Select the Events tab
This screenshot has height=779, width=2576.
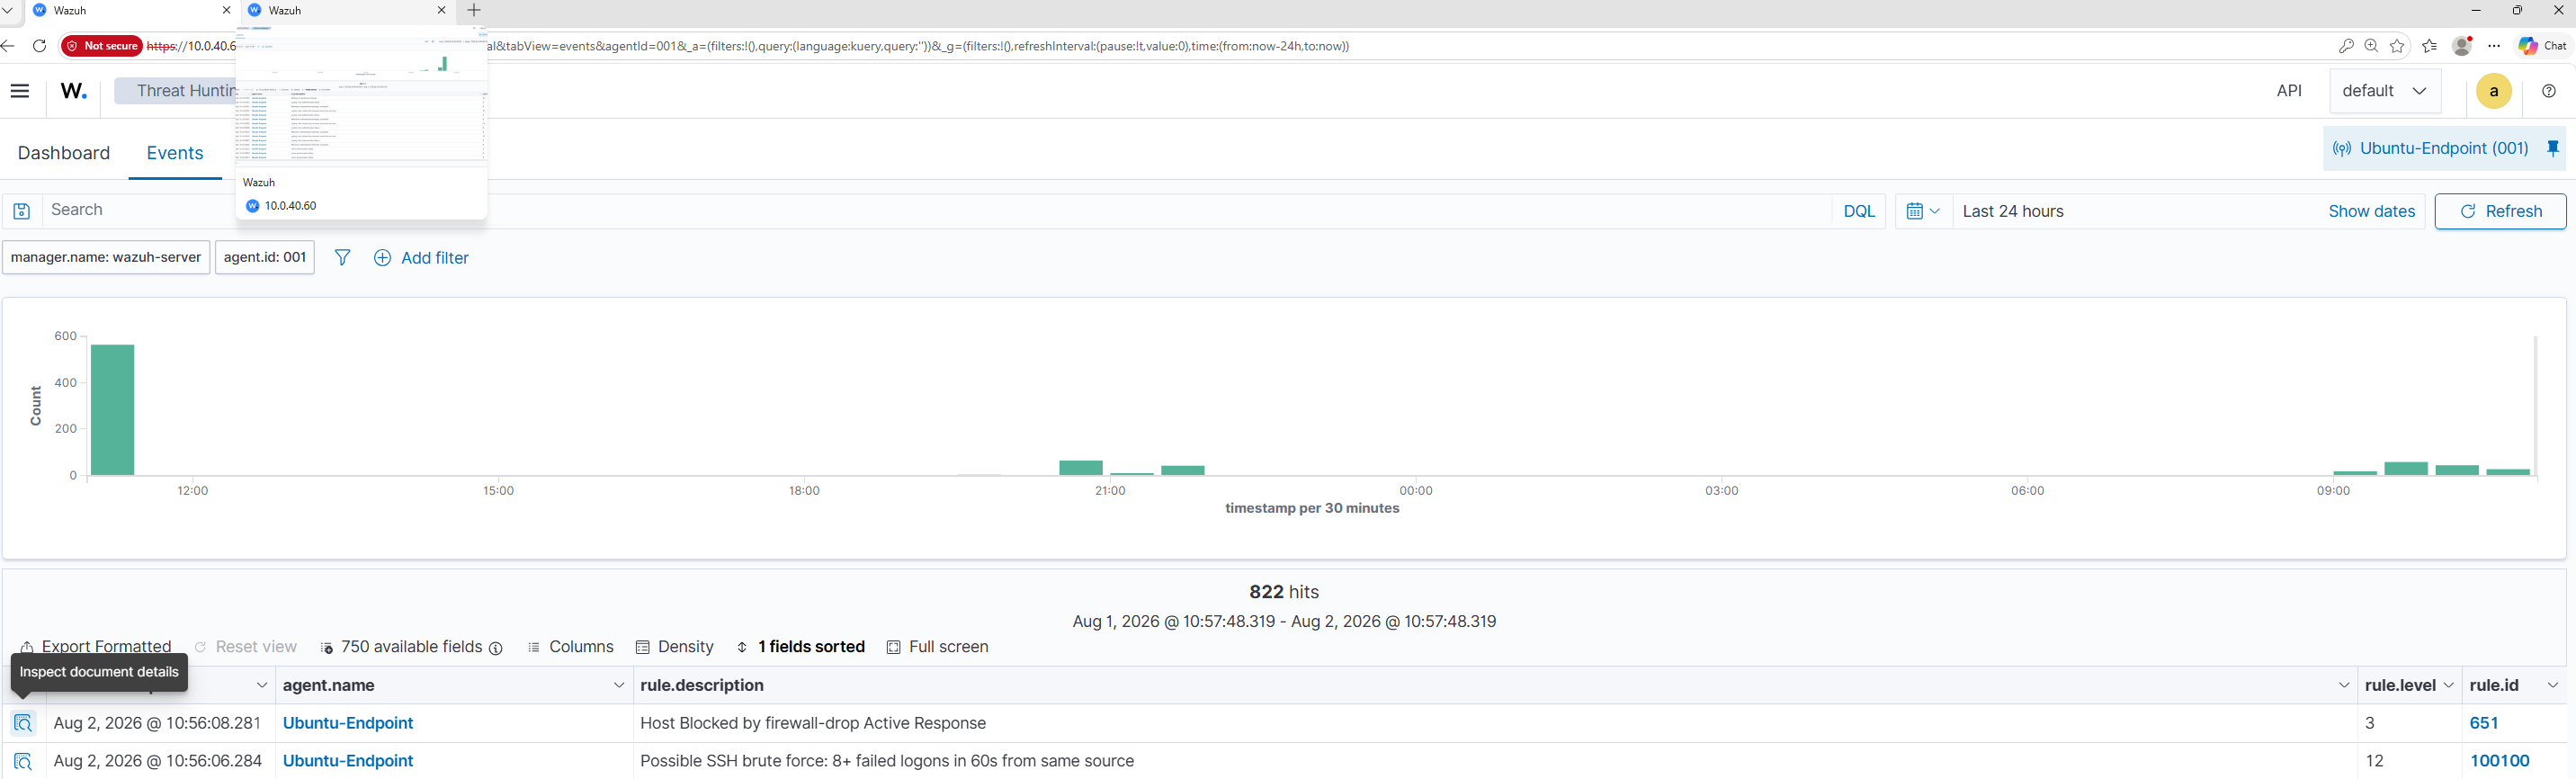click(x=175, y=153)
